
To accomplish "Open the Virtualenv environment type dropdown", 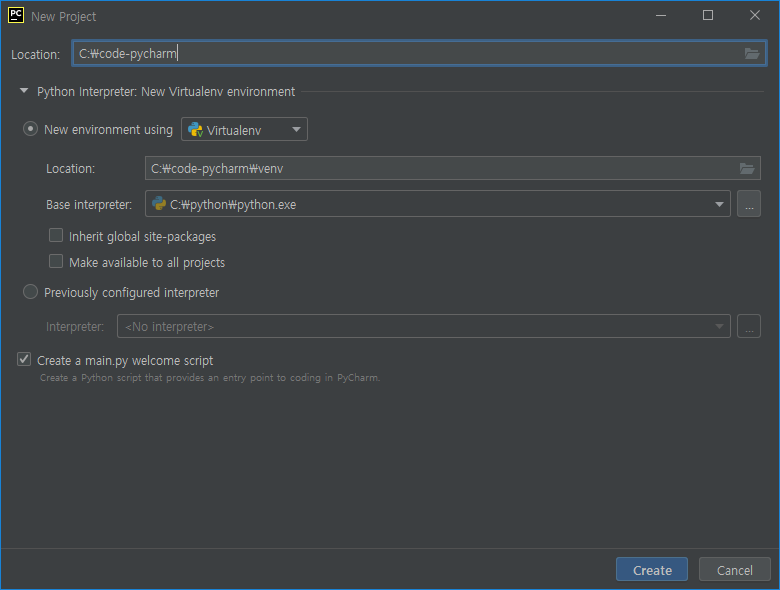I will [244, 129].
